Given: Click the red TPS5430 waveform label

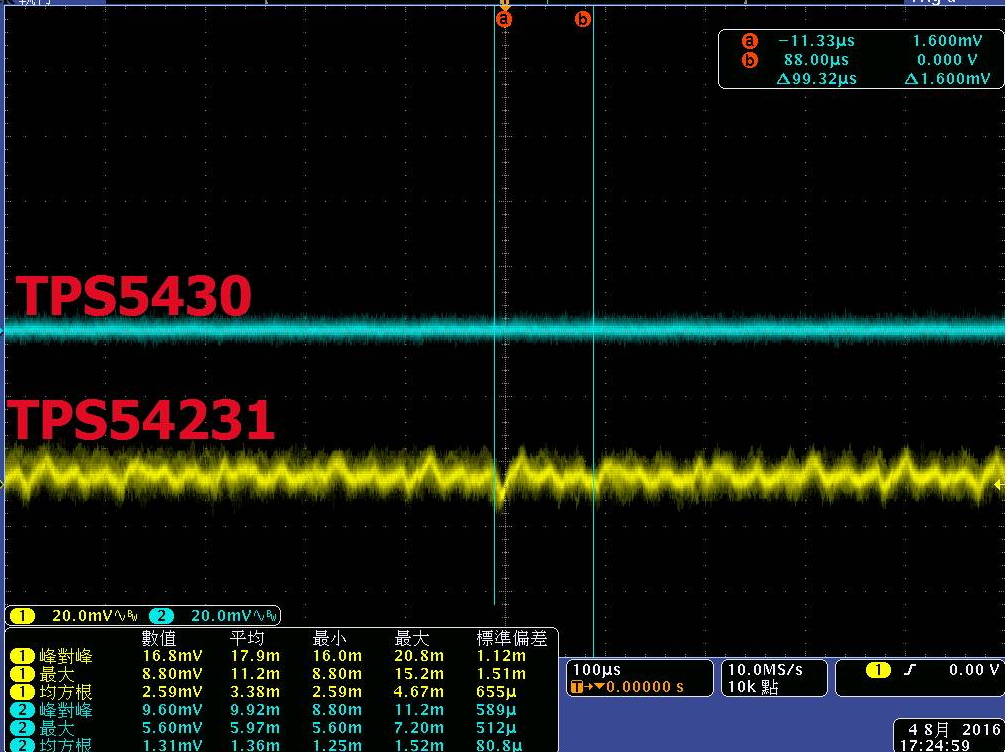Looking at the screenshot, I should 133,296.
